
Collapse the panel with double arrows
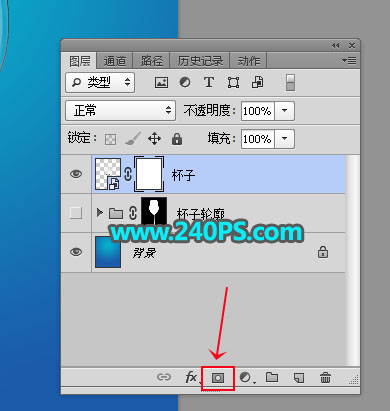(335, 46)
